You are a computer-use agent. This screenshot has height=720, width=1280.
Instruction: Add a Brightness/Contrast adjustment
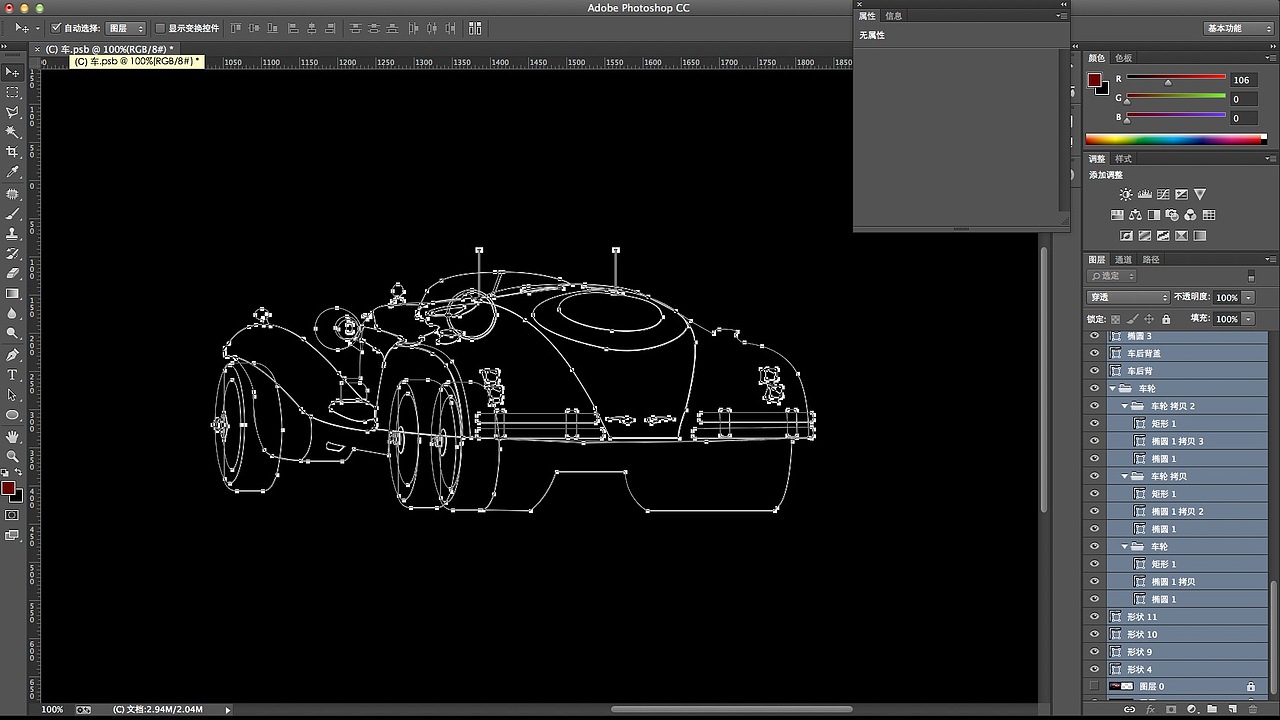point(1126,194)
